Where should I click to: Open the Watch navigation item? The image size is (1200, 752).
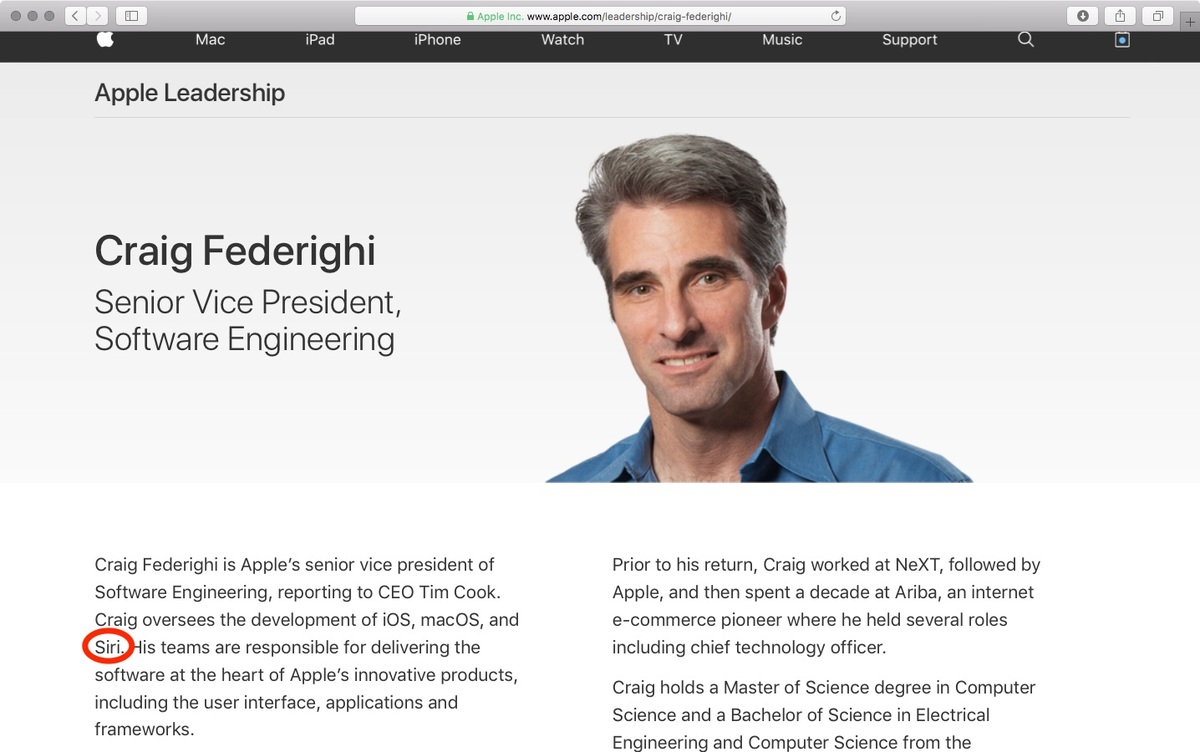pyautogui.click(x=563, y=40)
